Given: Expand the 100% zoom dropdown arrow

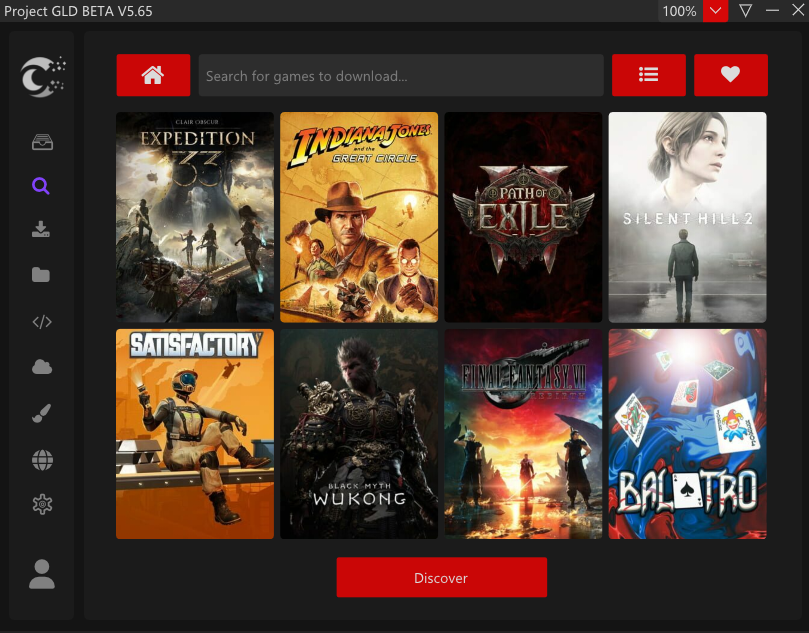Looking at the screenshot, I should tap(715, 11).
